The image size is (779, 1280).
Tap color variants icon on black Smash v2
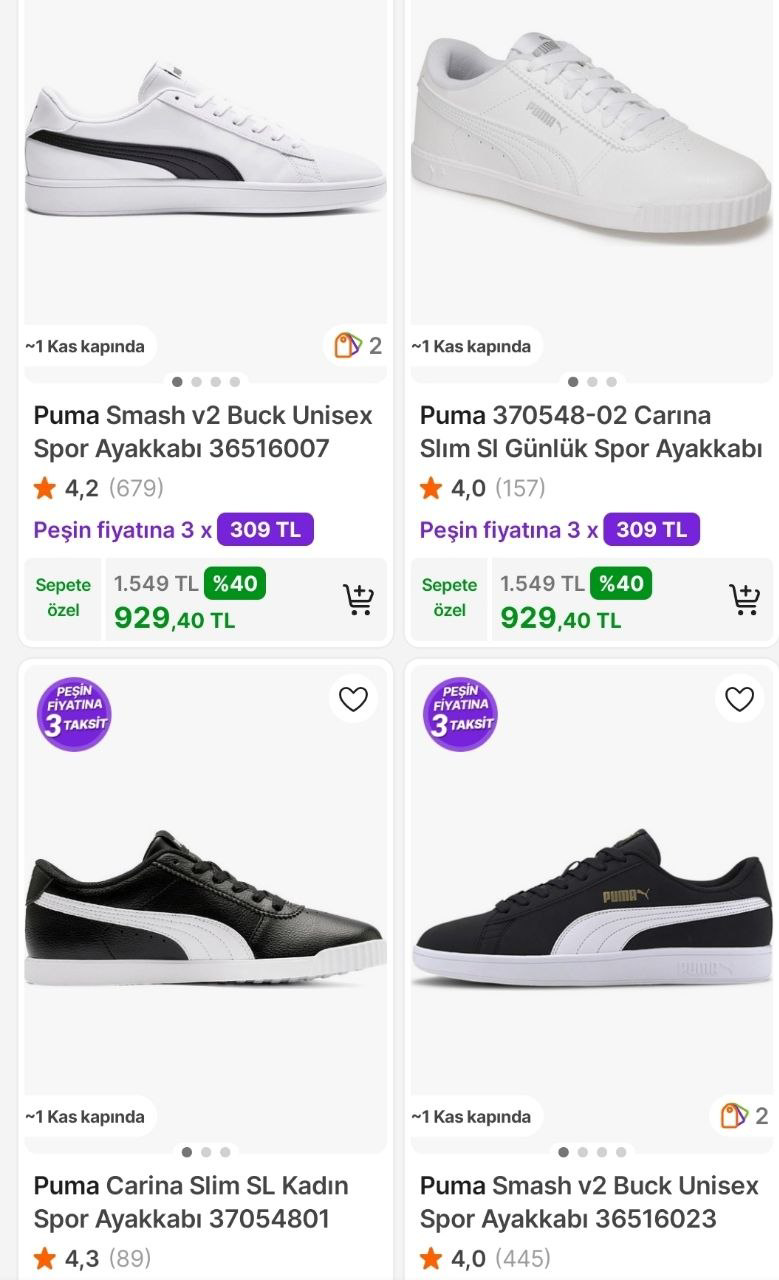tap(744, 1116)
